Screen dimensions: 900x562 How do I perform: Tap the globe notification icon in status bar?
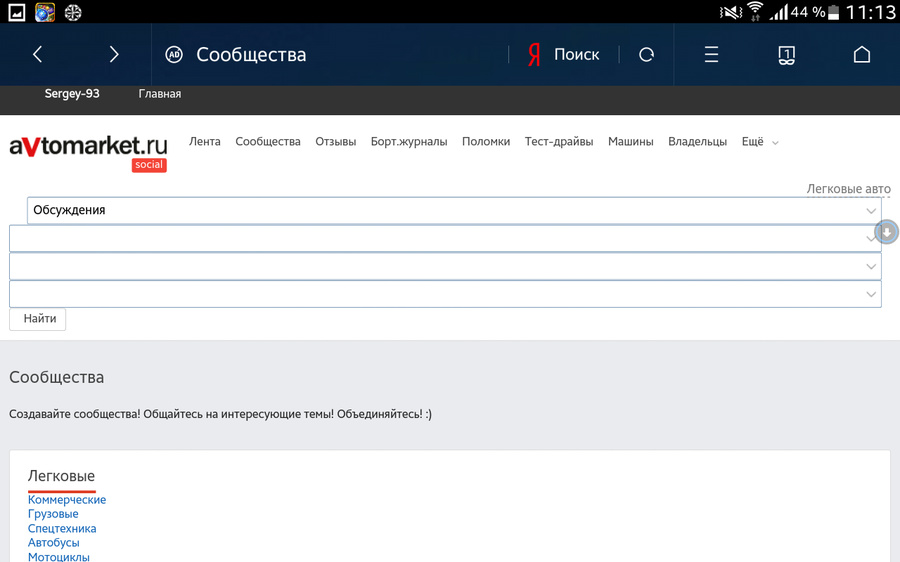[x=73, y=12]
